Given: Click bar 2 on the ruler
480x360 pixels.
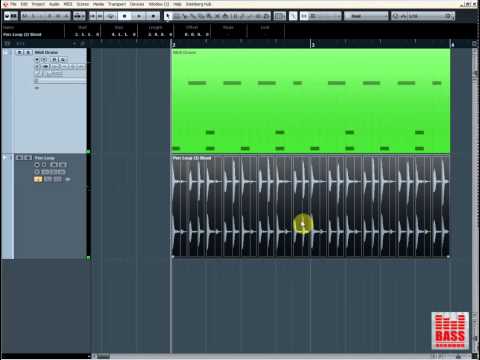Looking at the screenshot, I should tap(174, 44).
